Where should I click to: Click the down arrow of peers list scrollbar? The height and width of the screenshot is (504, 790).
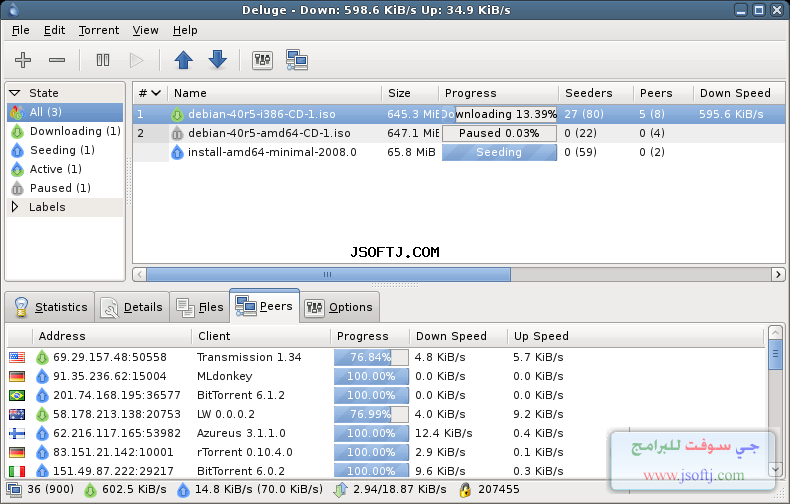tap(775, 469)
